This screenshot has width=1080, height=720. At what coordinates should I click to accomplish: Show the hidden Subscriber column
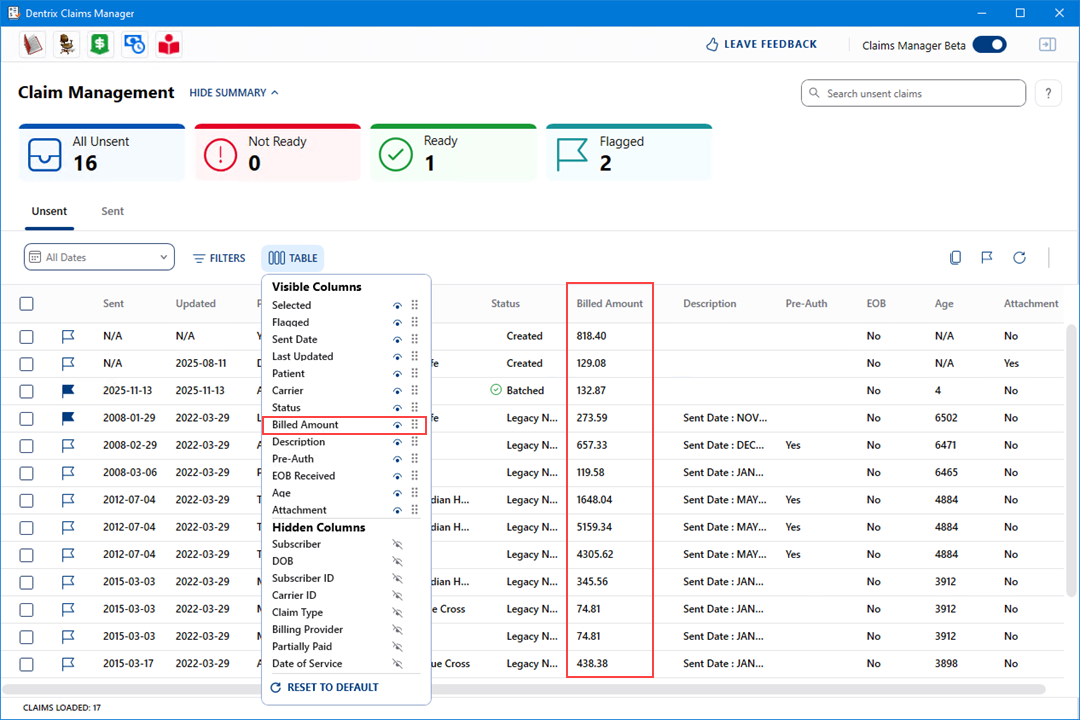(x=397, y=545)
